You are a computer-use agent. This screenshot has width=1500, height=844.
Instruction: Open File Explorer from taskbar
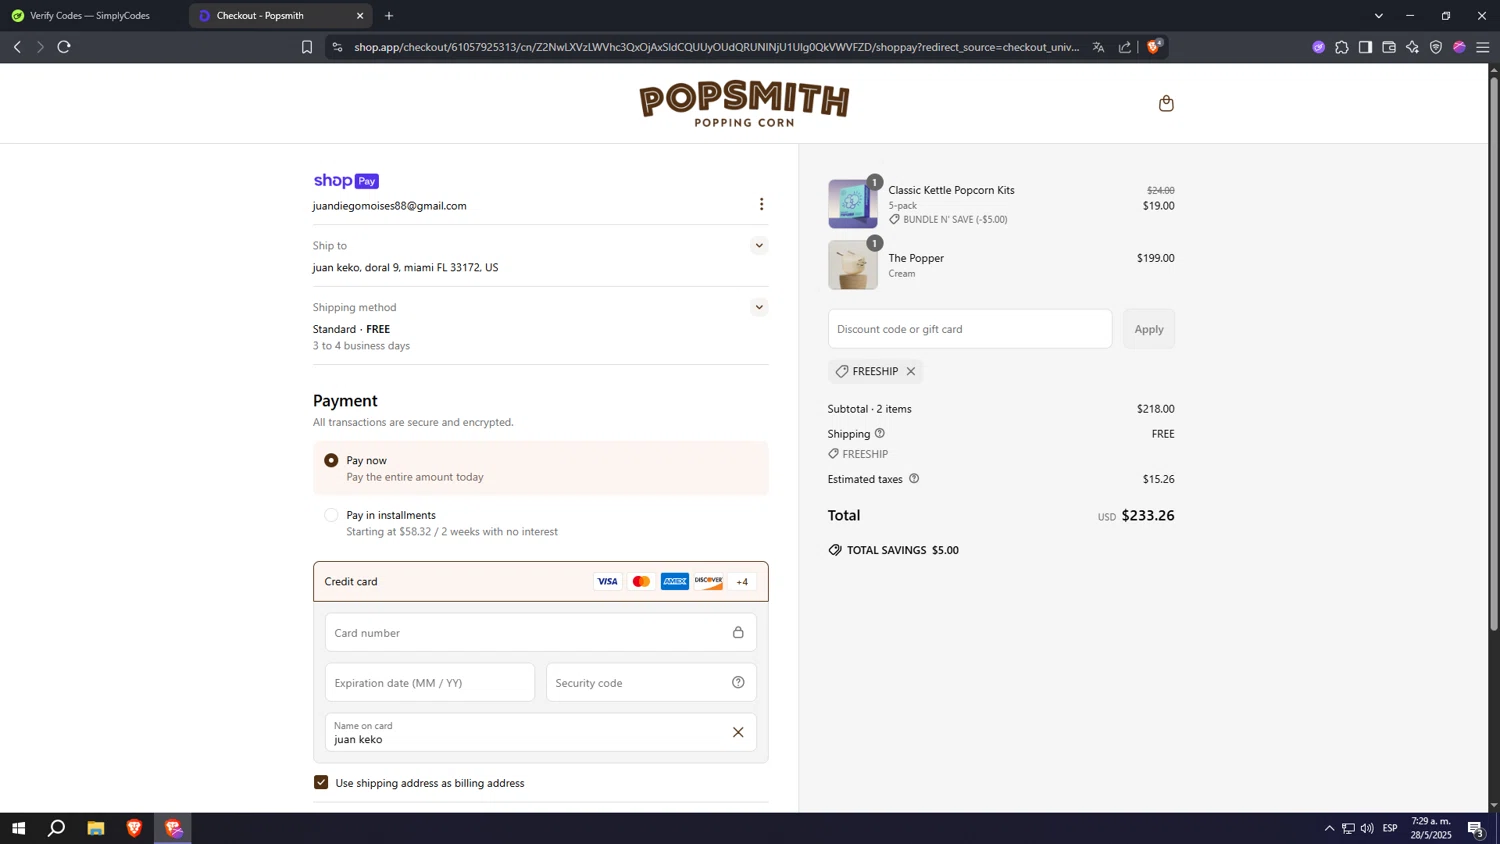96,828
